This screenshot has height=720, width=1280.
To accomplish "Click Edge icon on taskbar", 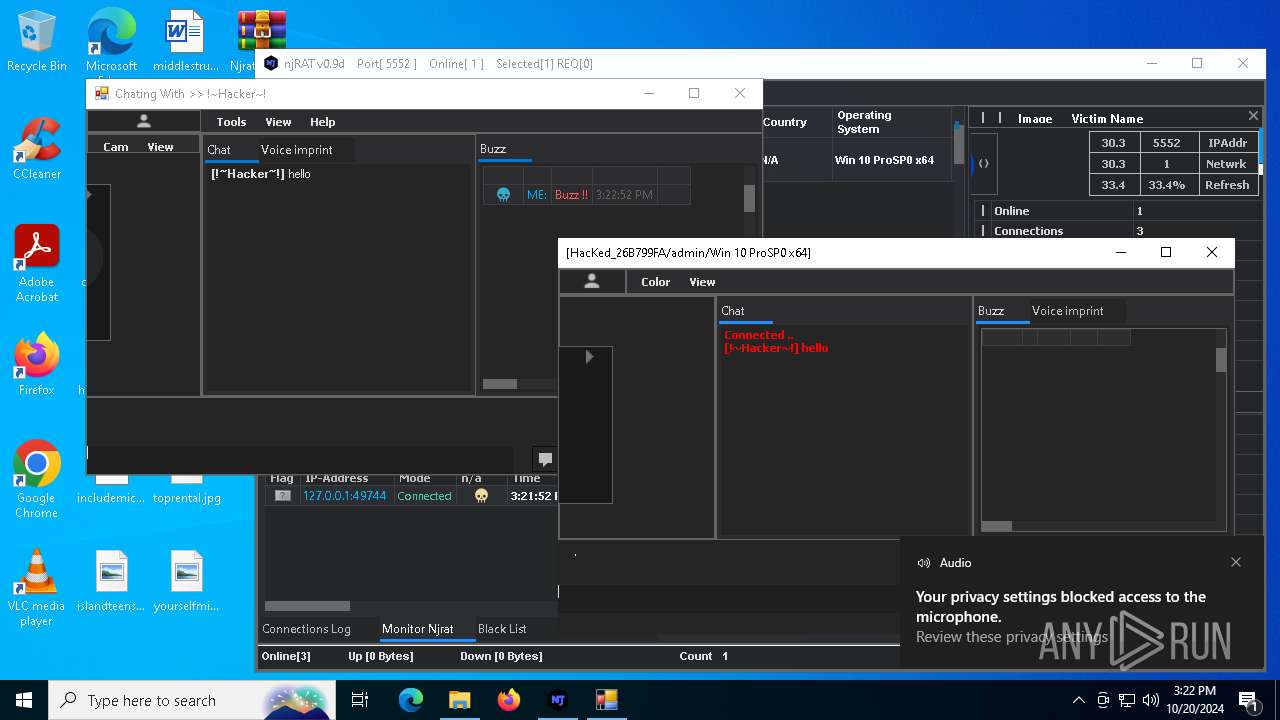I will [411, 700].
